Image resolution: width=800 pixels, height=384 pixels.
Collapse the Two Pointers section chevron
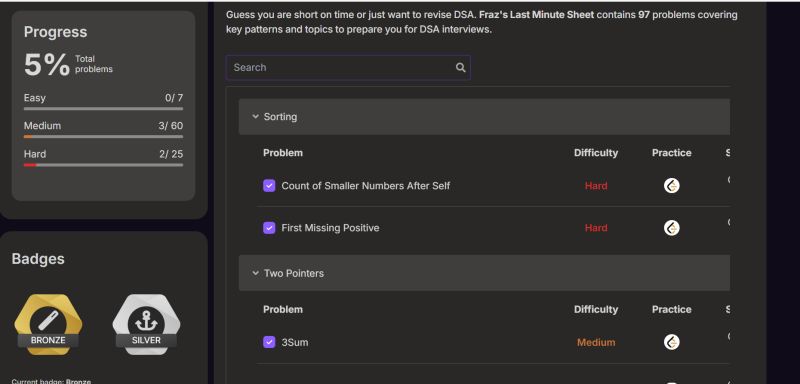tap(255, 273)
